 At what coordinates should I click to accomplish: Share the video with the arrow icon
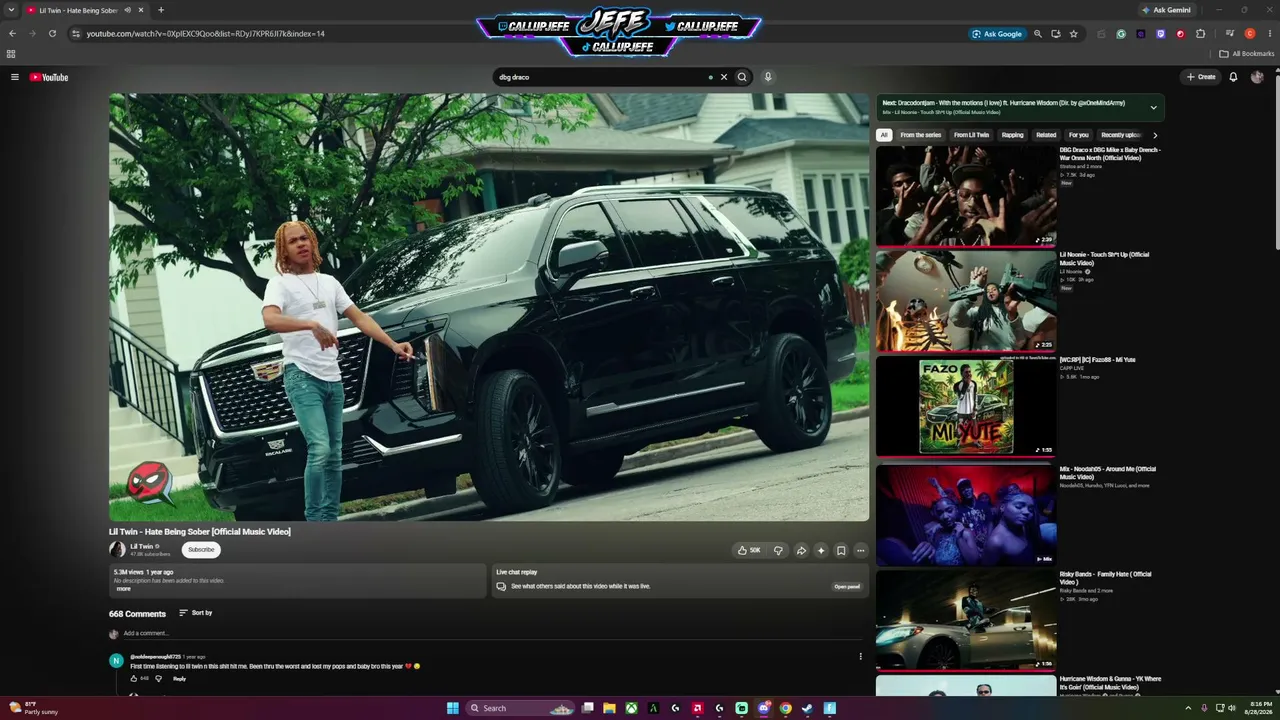[x=801, y=550]
